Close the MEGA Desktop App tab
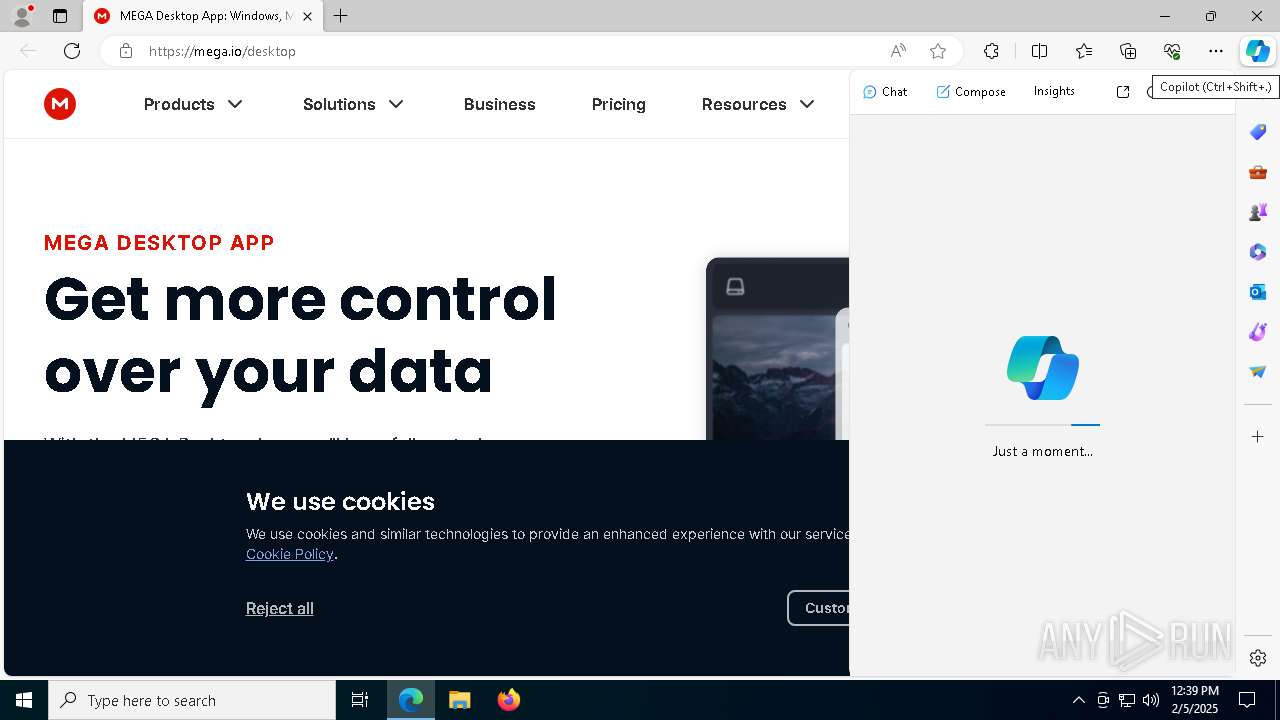Screen dimensions: 1280x720 (307, 16)
